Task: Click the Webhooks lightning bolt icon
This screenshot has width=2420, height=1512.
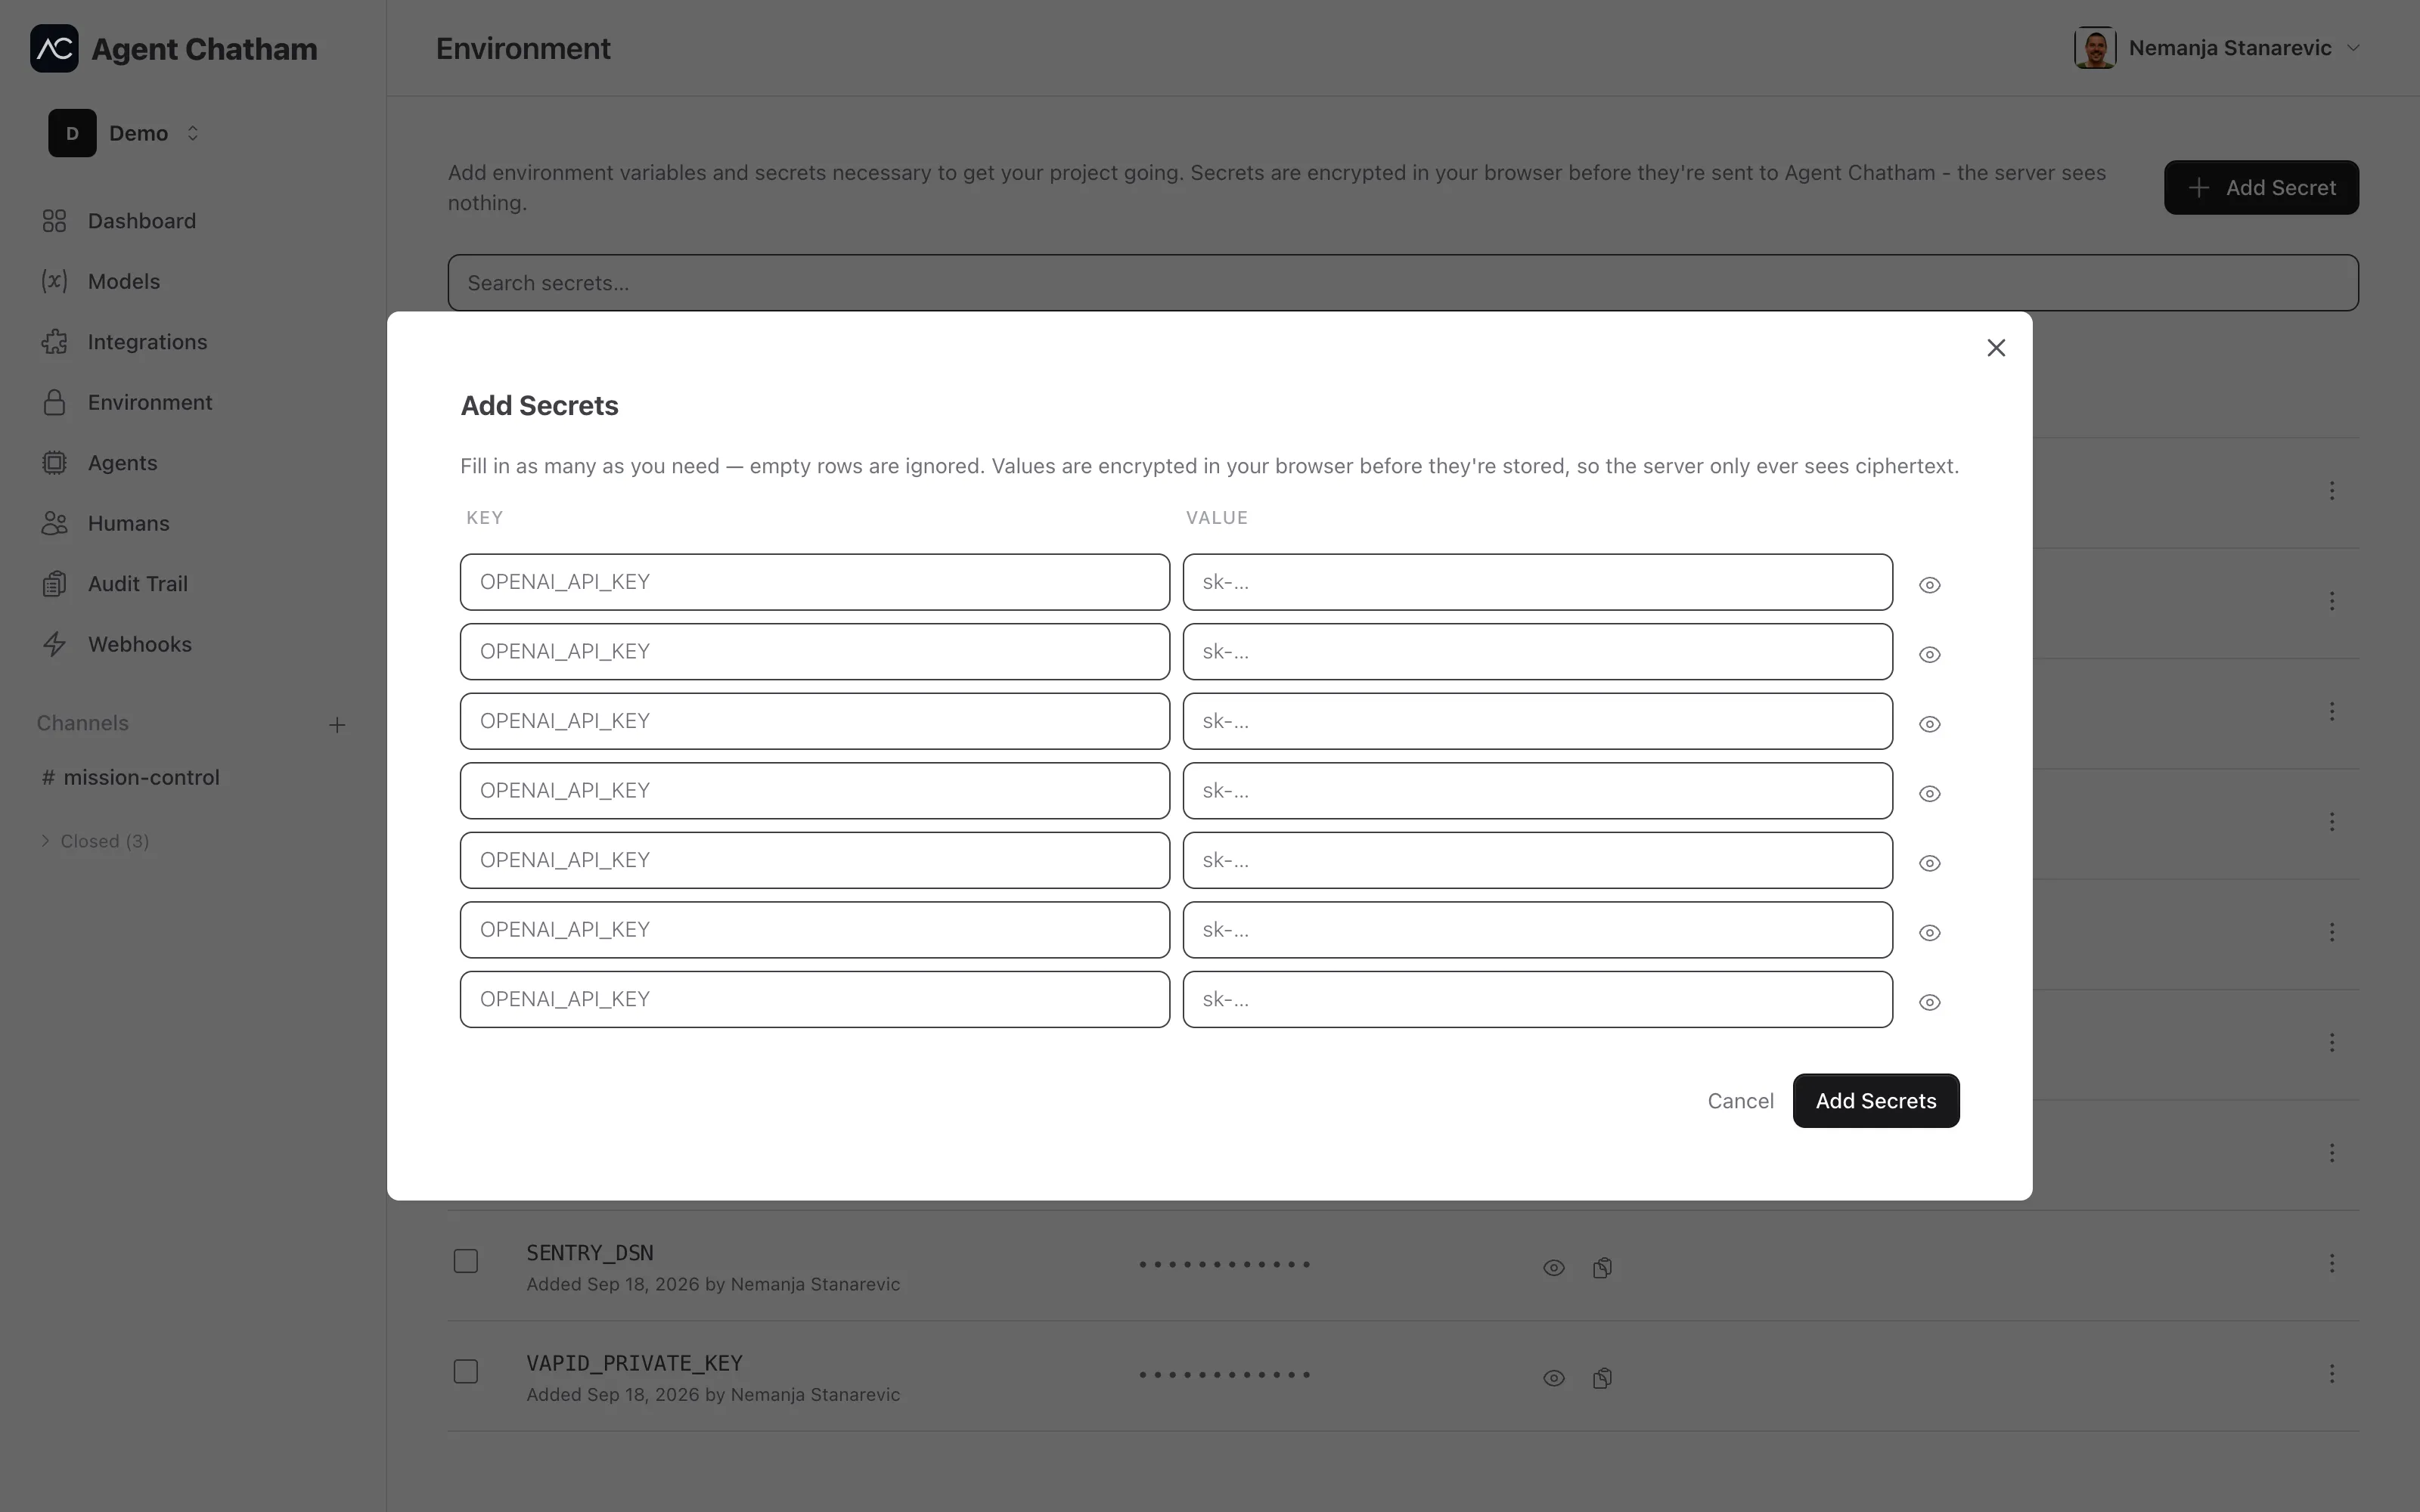Action: pyautogui.click(x=54, y=644)
